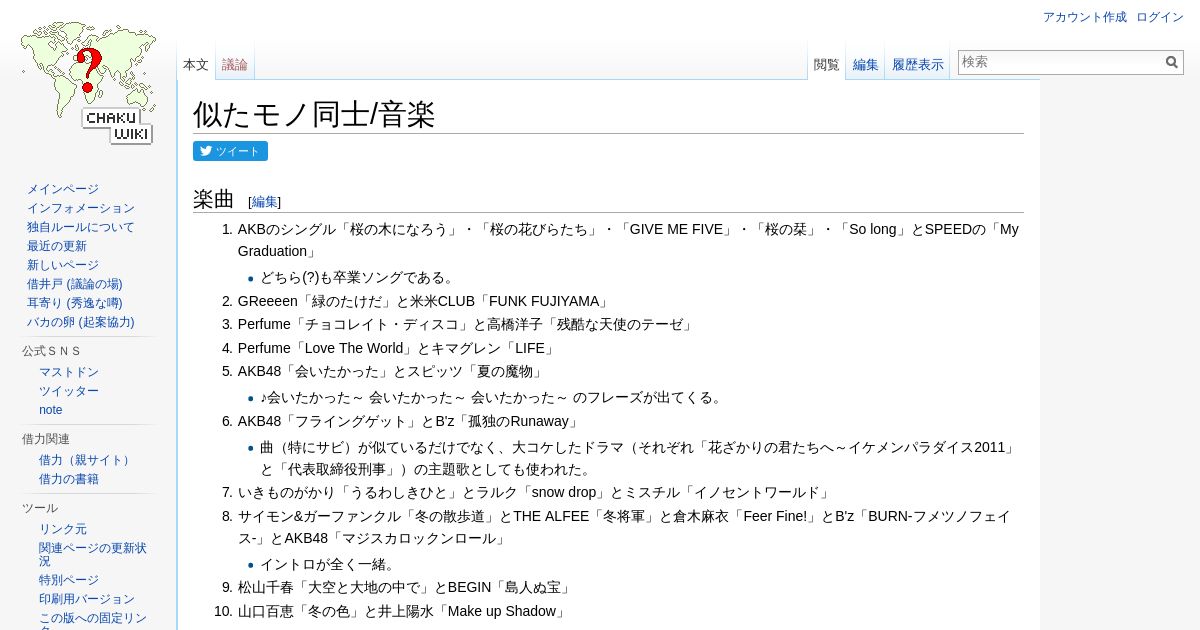
Task: Open 新しいページ sidebar link
Action: 63,265
